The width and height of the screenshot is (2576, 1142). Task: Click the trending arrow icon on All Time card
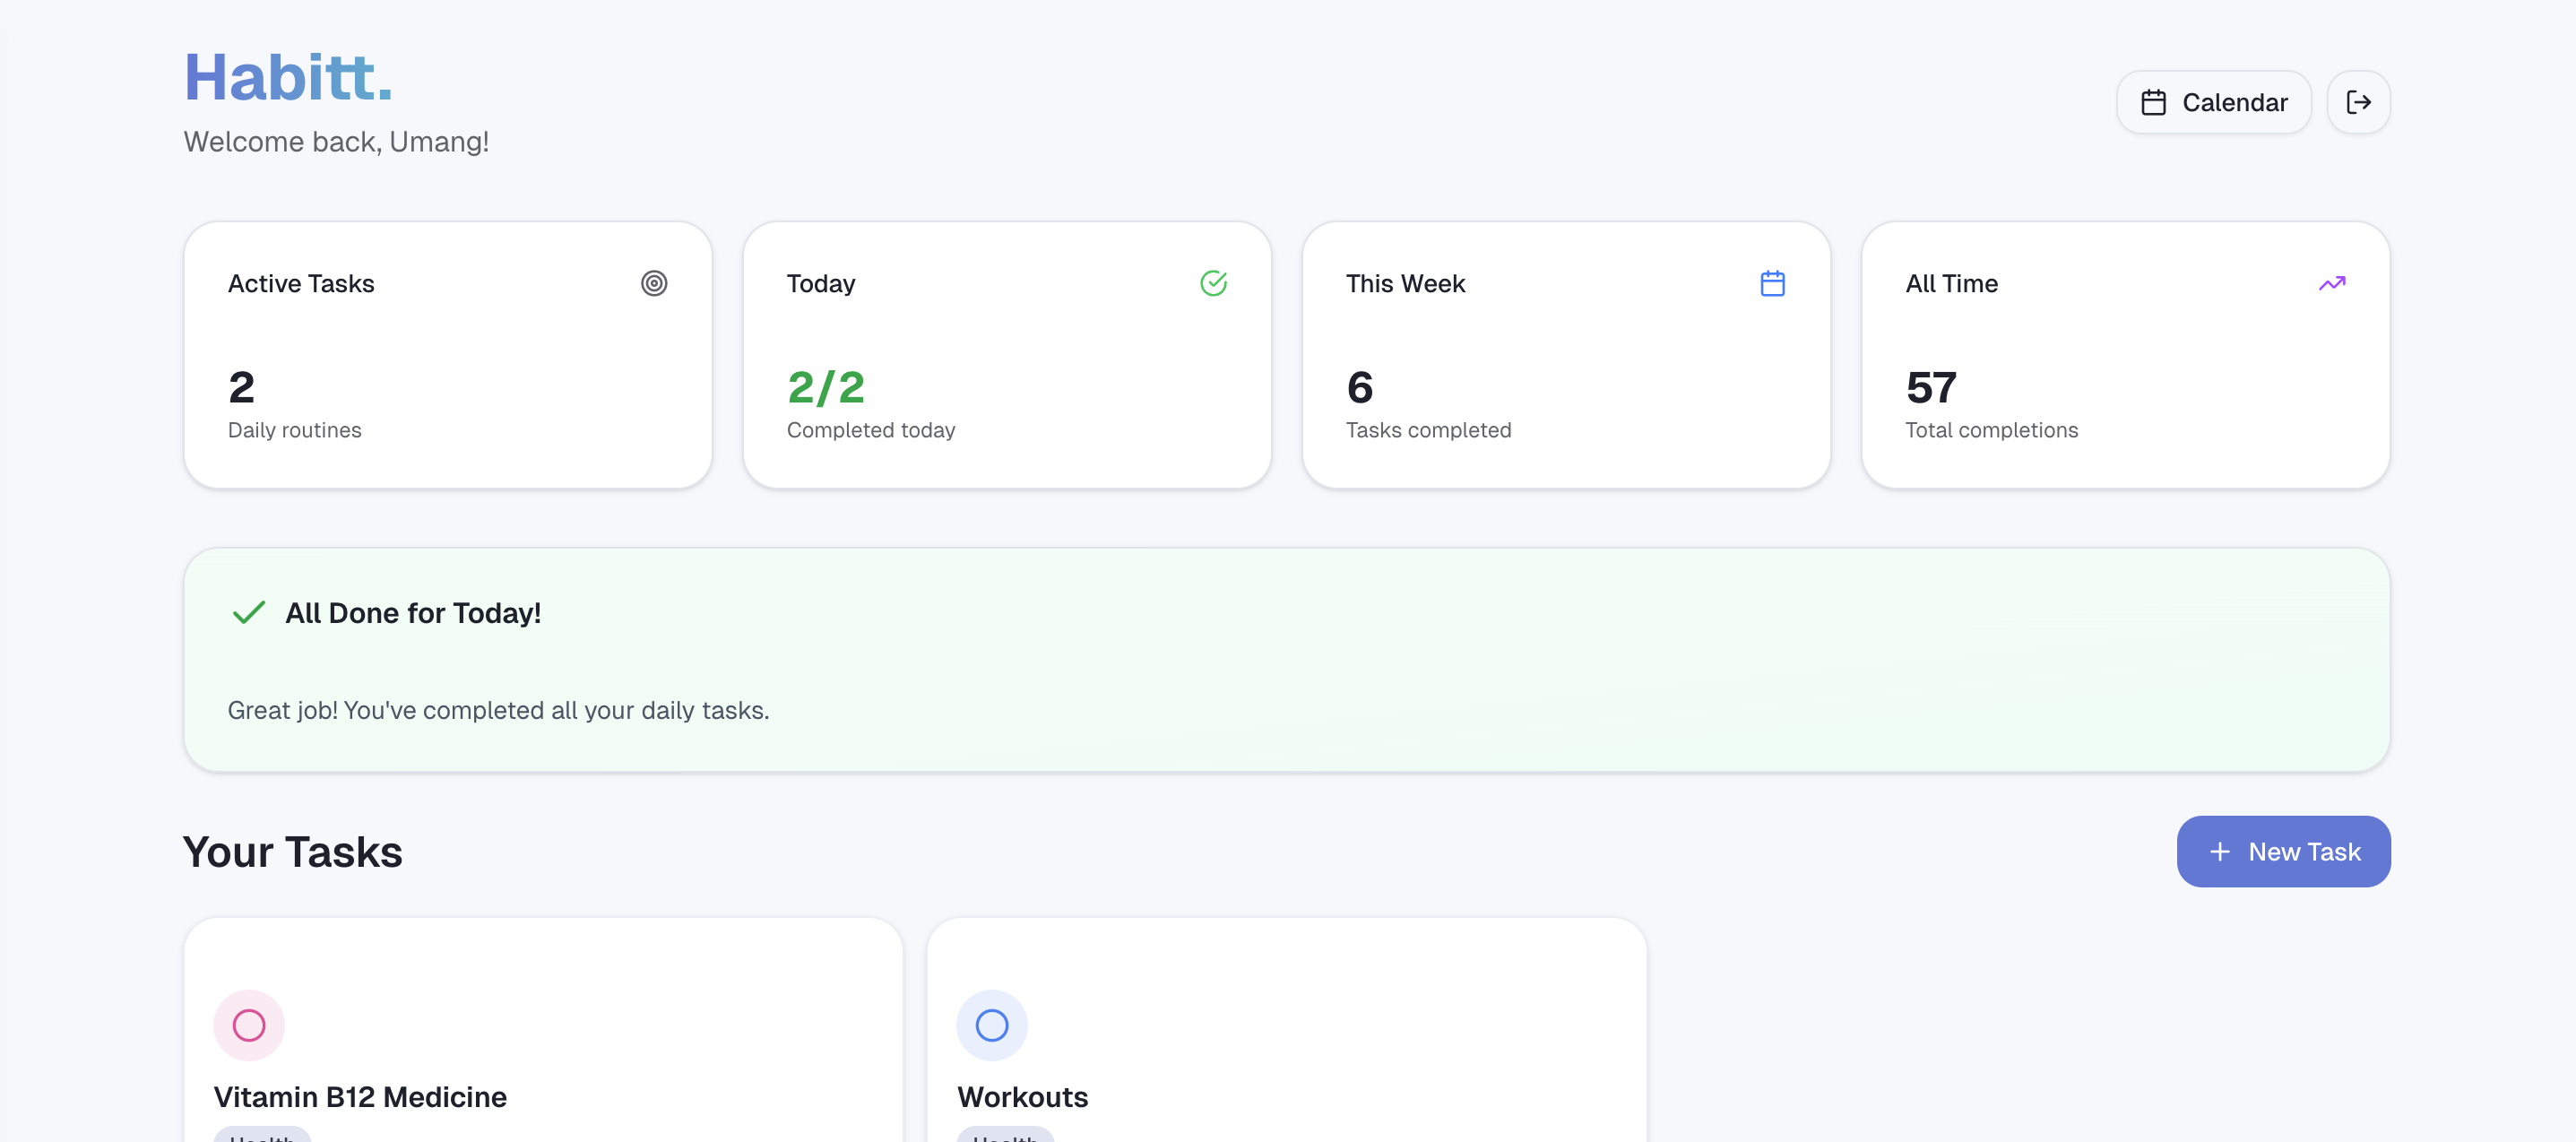point(2332,283)
